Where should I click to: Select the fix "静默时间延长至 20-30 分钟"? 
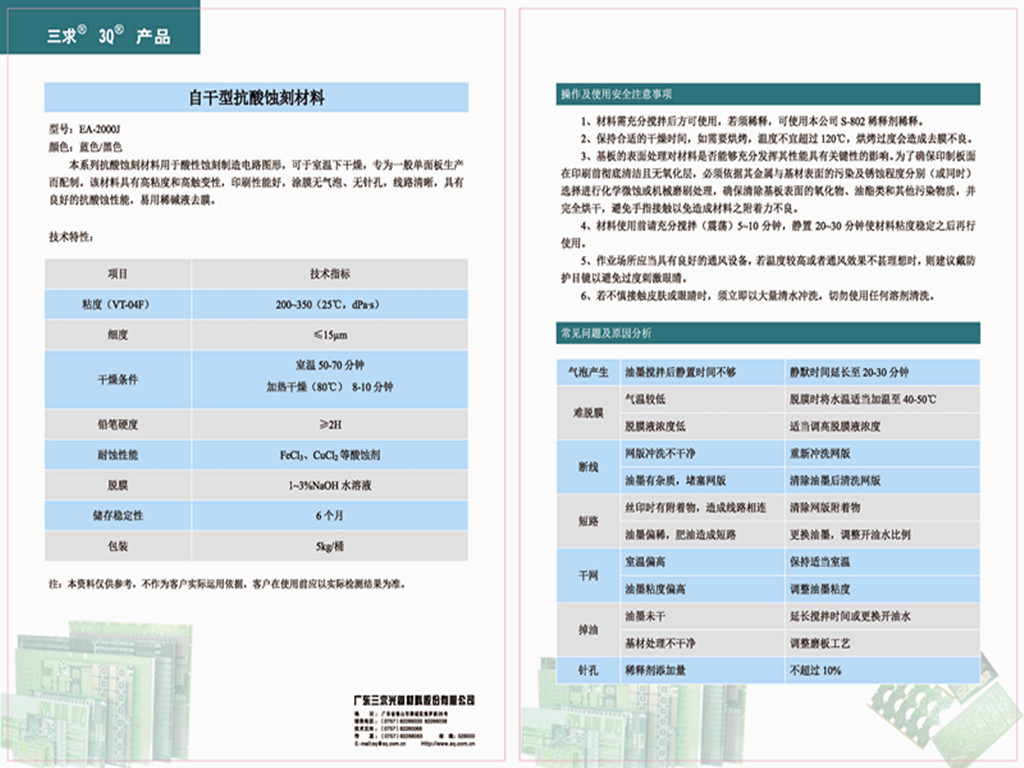point(849,372)
